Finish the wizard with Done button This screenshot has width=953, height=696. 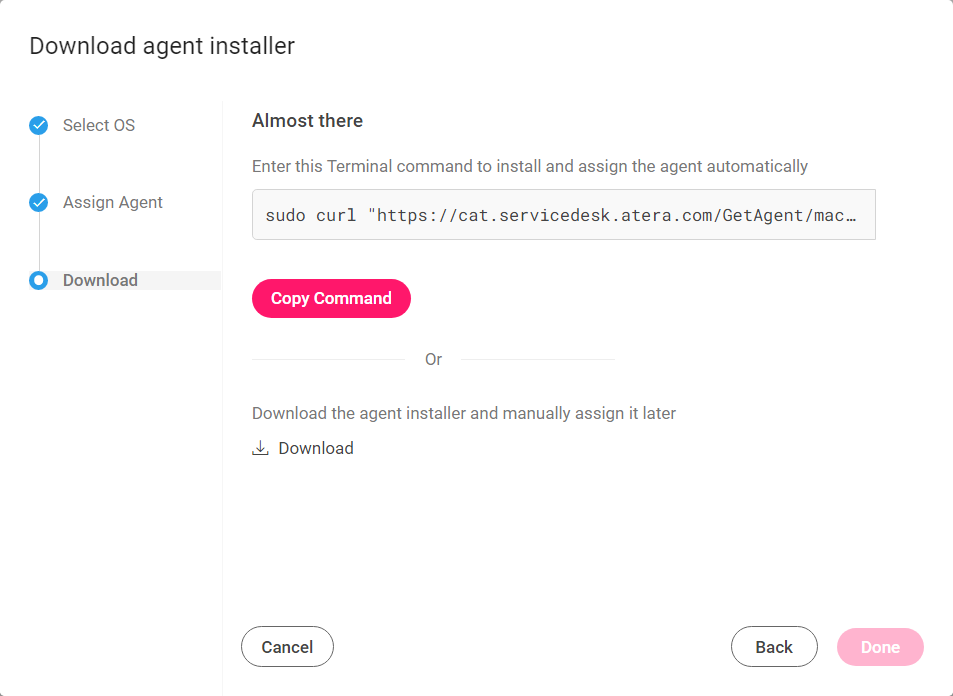[x=880, y=647]
